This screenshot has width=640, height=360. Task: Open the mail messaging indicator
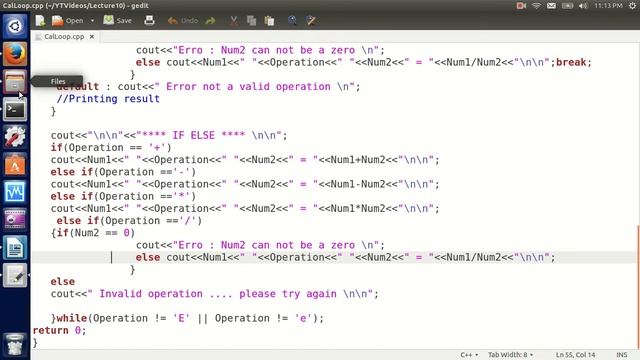click(x=551, y=6)
